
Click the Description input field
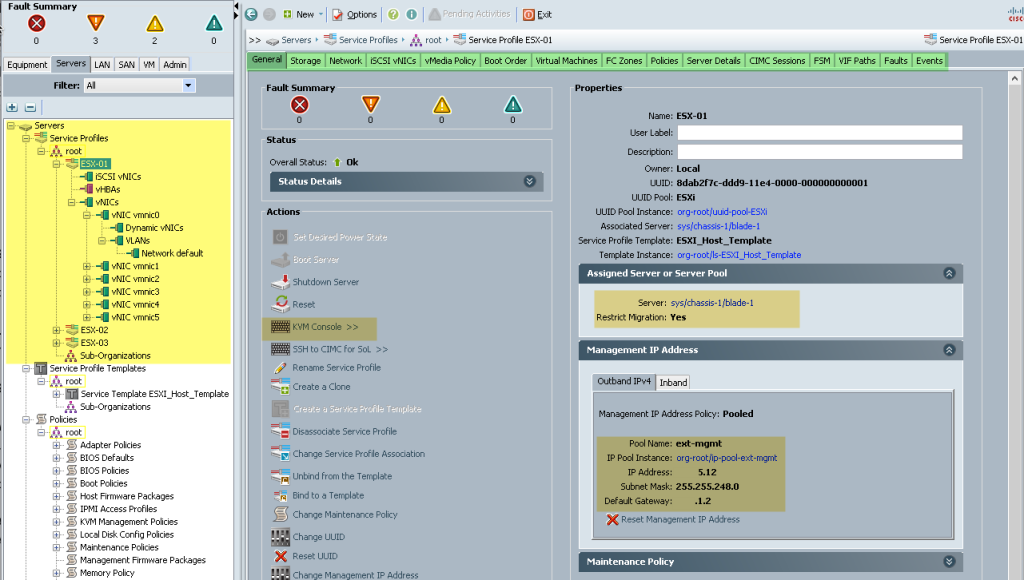pos(820,152)
